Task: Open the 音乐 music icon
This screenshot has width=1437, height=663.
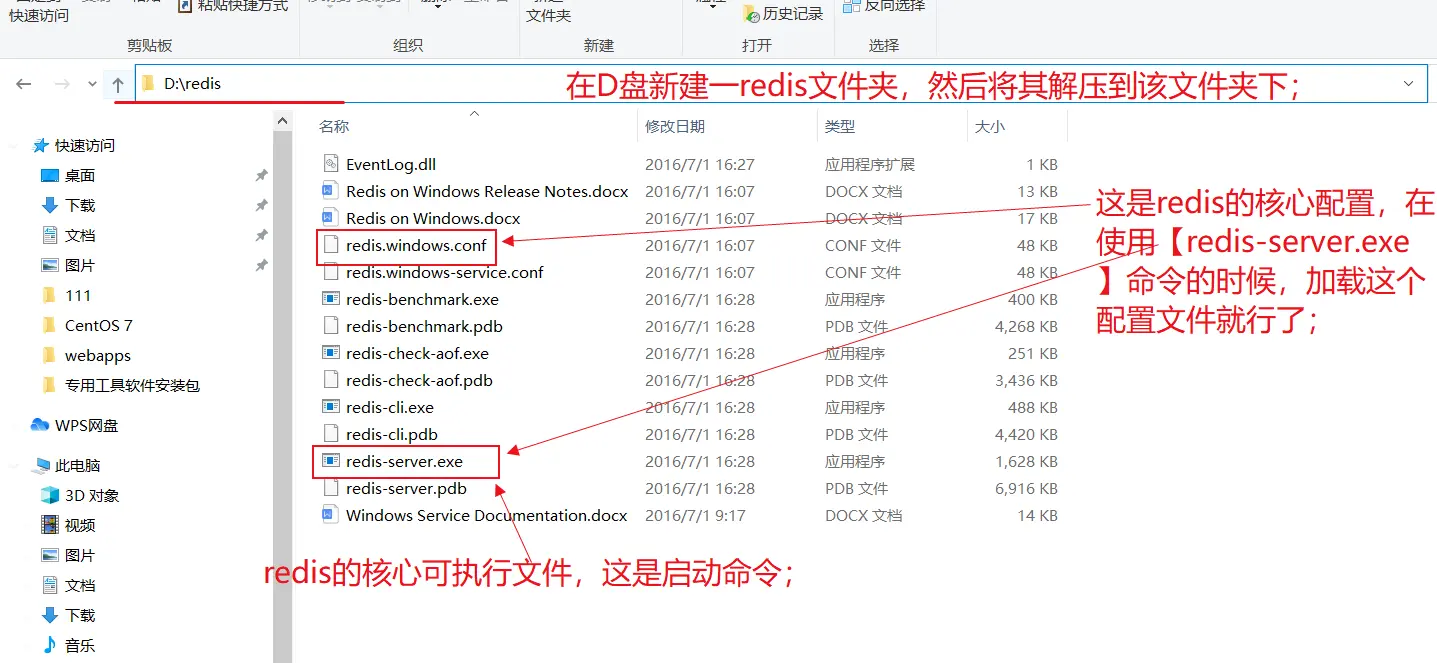Action: [x=50, y=645]
